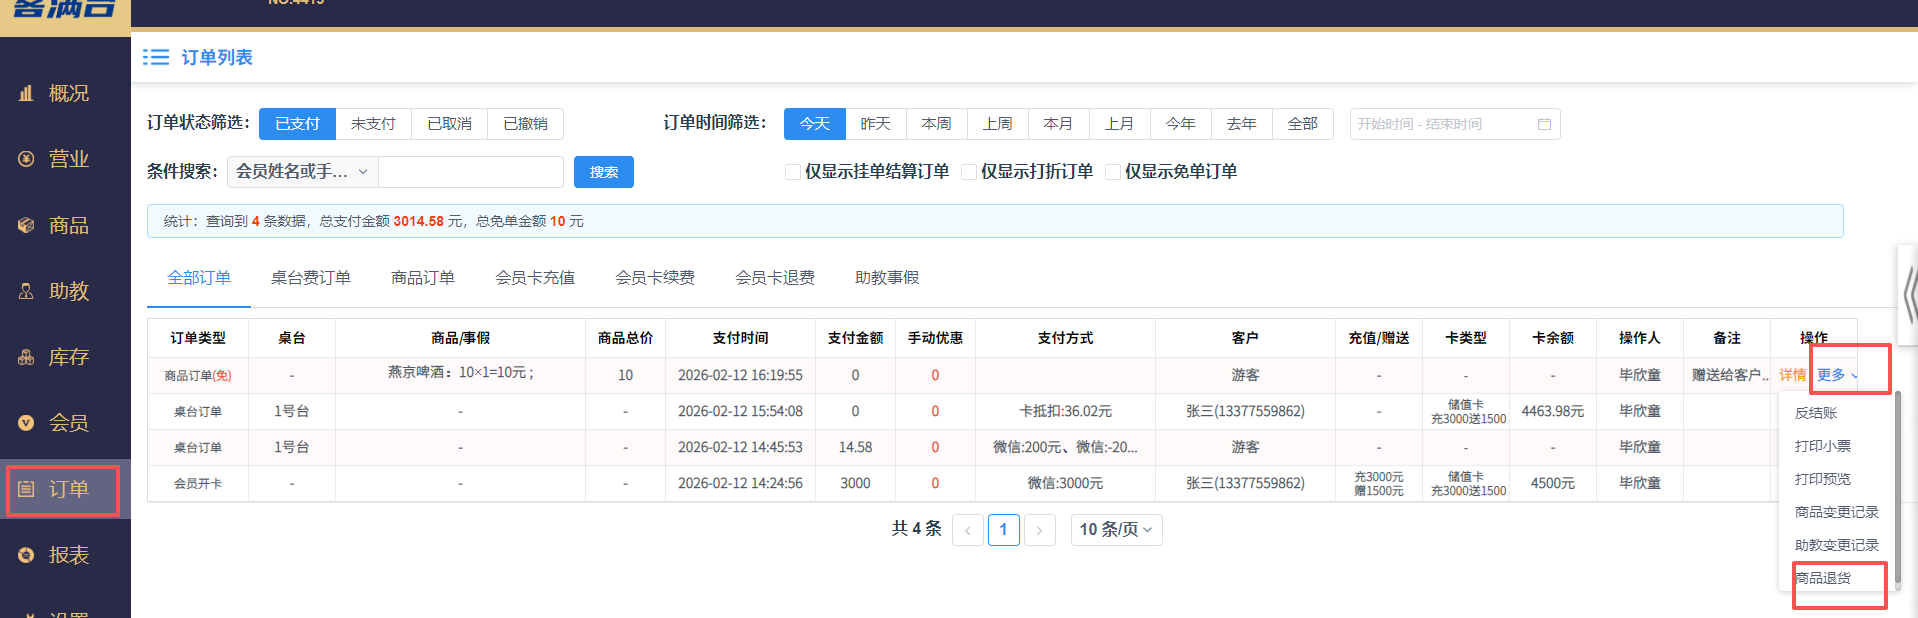Expand the 更多 actions dropdown
The width and height of the screenshot is (1918, 618).
click(x=1837, y=375)
